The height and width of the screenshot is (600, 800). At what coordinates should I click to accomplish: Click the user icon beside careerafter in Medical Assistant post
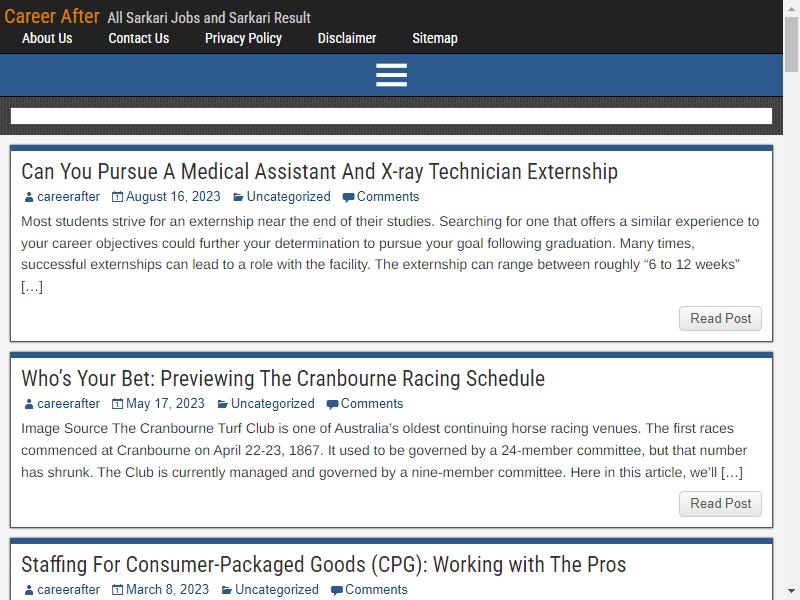(x=29, y=197)
